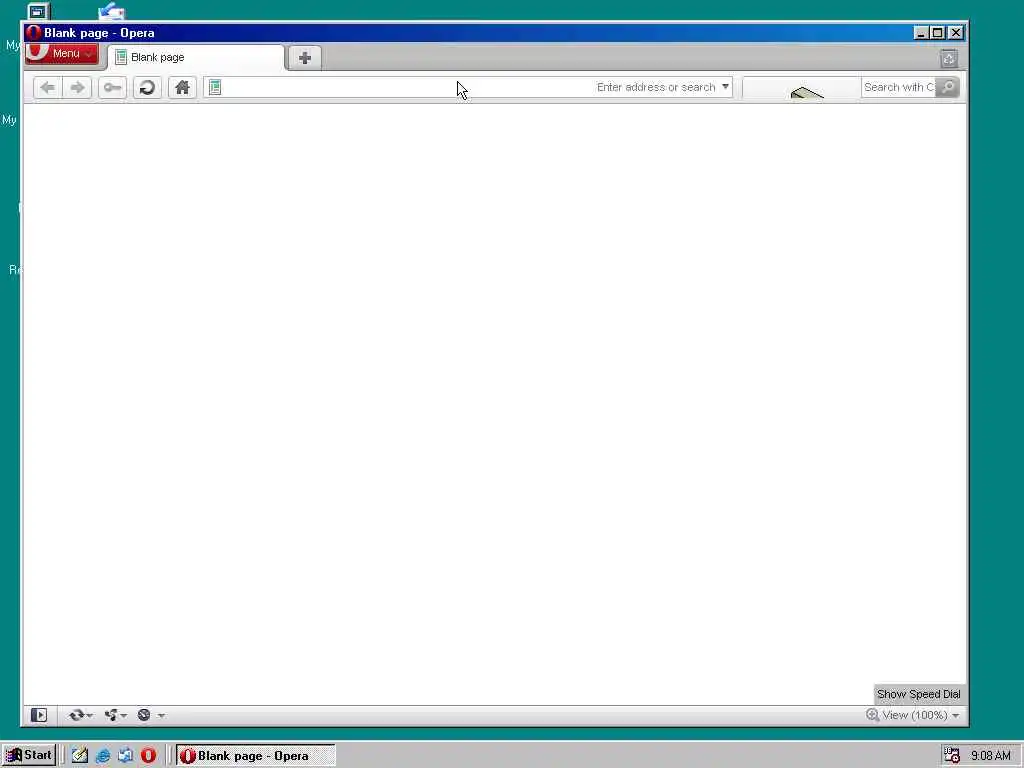
Task: Open the Windows Start button
Action: pyautogui.click(x=29, y=756)
